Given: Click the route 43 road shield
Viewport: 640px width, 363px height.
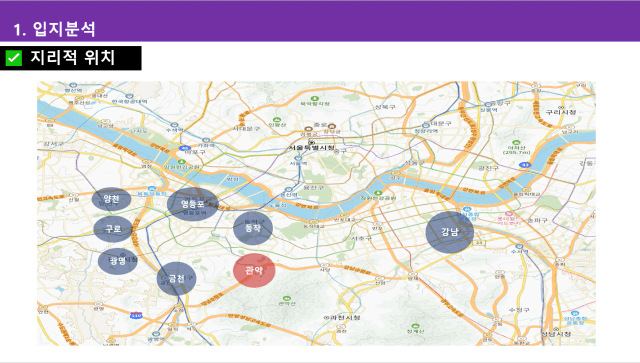Looking at the screenshot, I should click(x=524, y=165).
